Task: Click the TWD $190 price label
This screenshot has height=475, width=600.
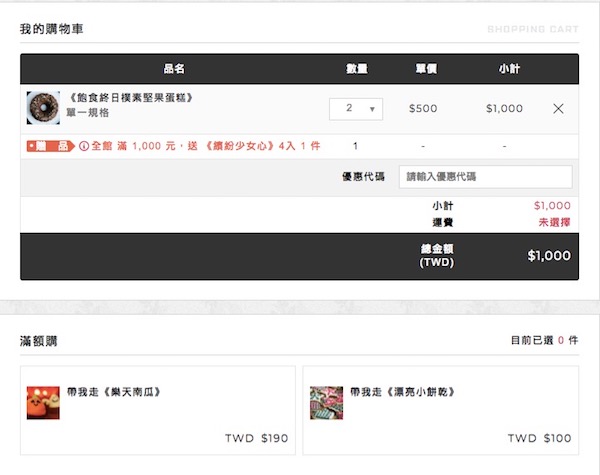Action: tap(256, 438)
